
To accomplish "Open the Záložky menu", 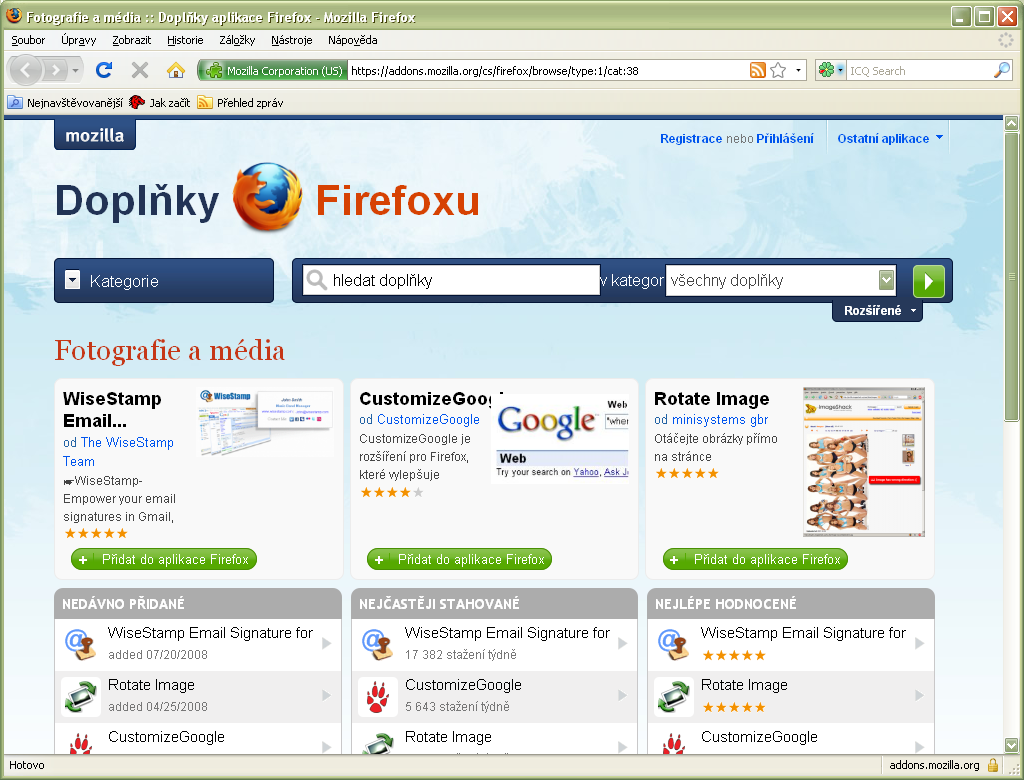I will coord(237,40).
